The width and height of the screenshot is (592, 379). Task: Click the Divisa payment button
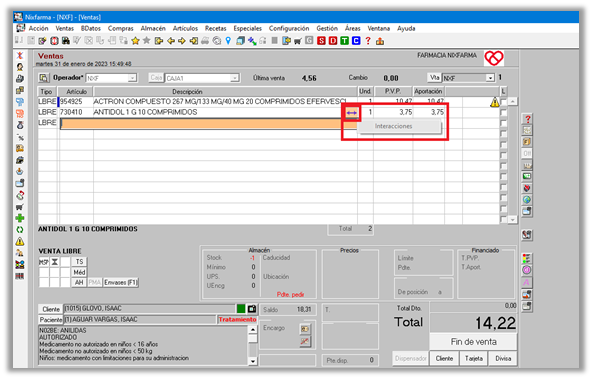click(503, 358)
